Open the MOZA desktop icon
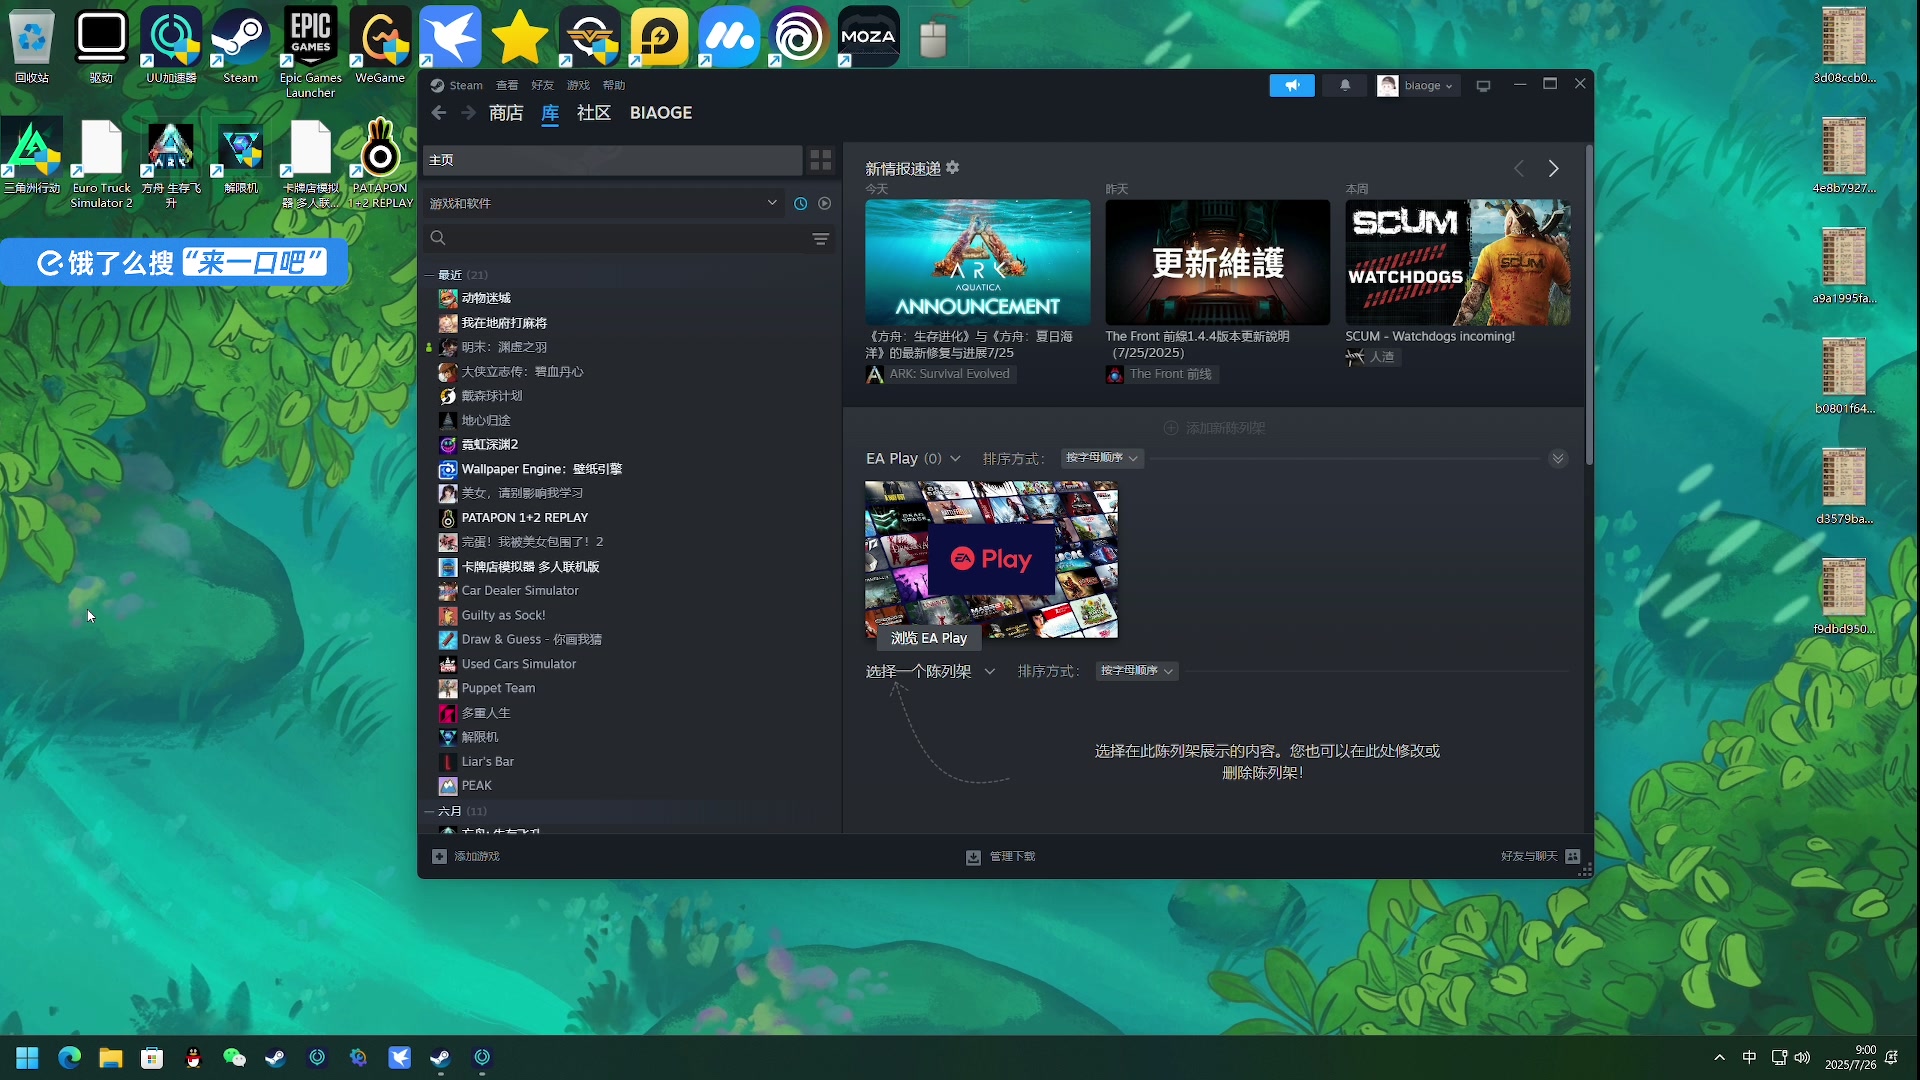This screenshot has width=1920, height=1080. coord(868,36)
